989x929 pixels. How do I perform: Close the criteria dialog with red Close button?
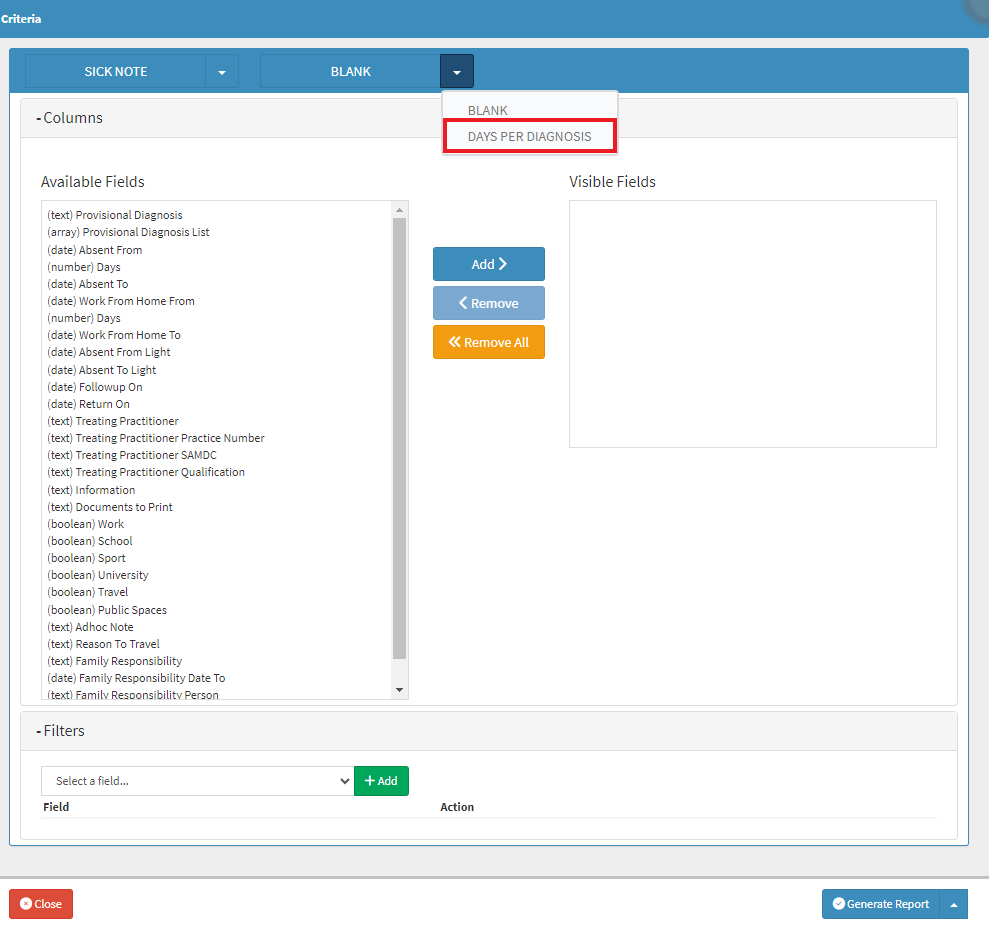pyautogui.click(x=41, y=904)
